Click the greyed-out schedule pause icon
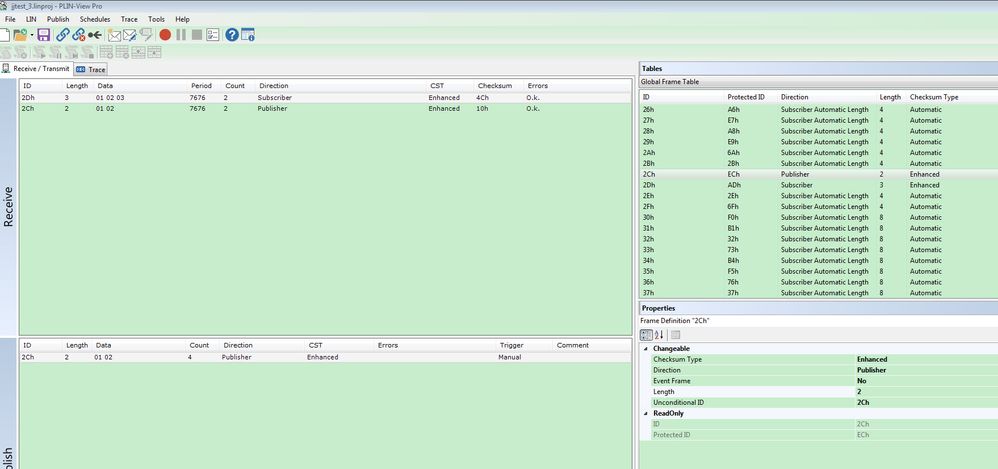The height and width of the screenshot is (469, 998). point(55,52)
